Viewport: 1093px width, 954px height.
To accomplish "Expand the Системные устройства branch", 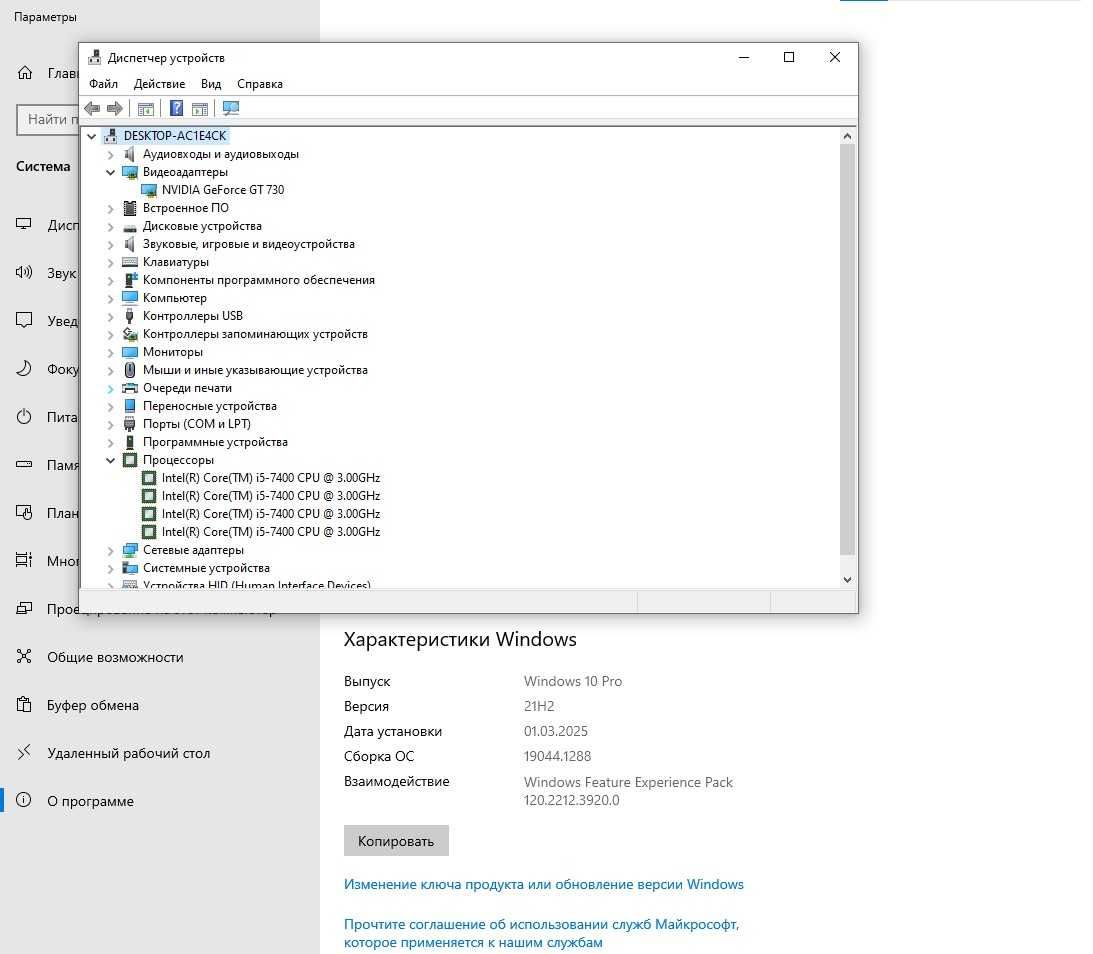I will point(110,569).
